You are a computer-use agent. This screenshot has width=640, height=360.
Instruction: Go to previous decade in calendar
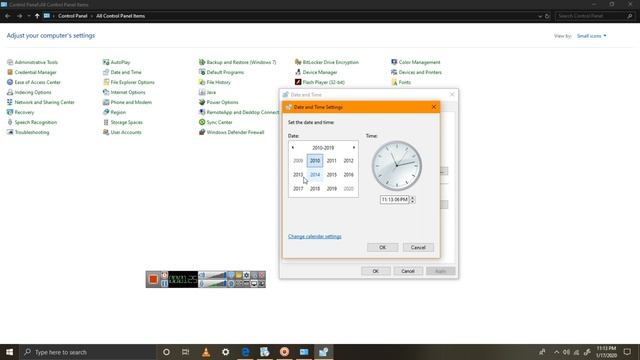click(293, 148)
